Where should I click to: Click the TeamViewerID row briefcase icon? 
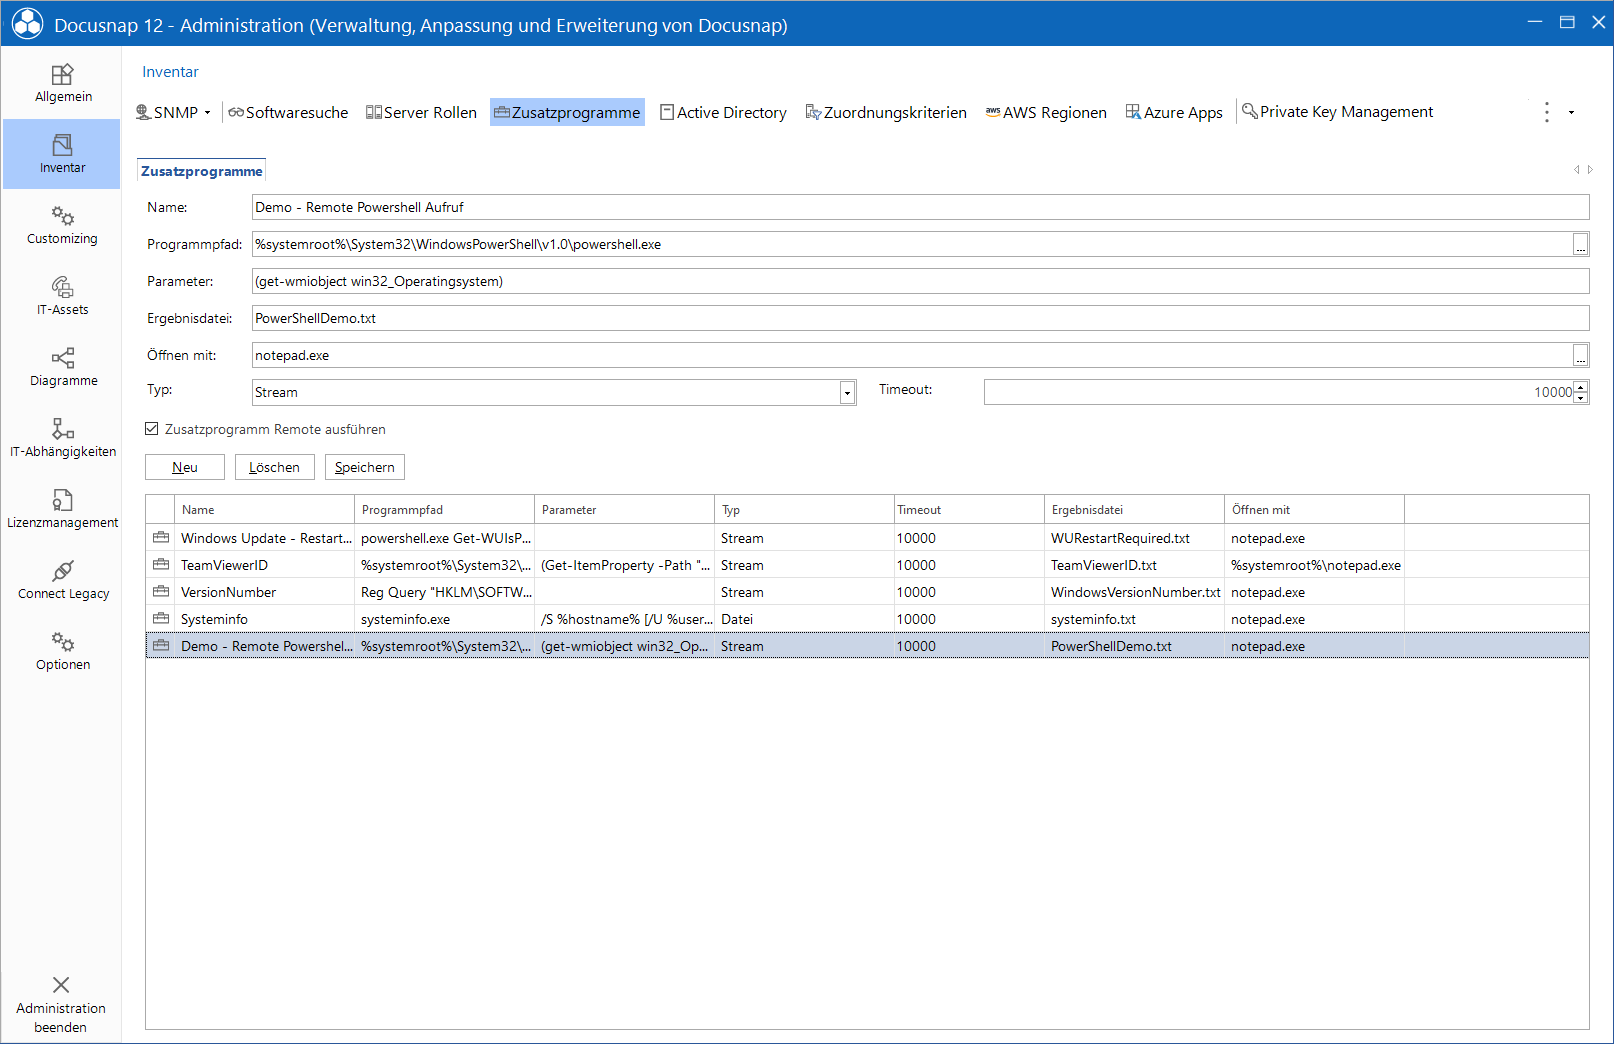pyautogui.click(x=160, y=565)
